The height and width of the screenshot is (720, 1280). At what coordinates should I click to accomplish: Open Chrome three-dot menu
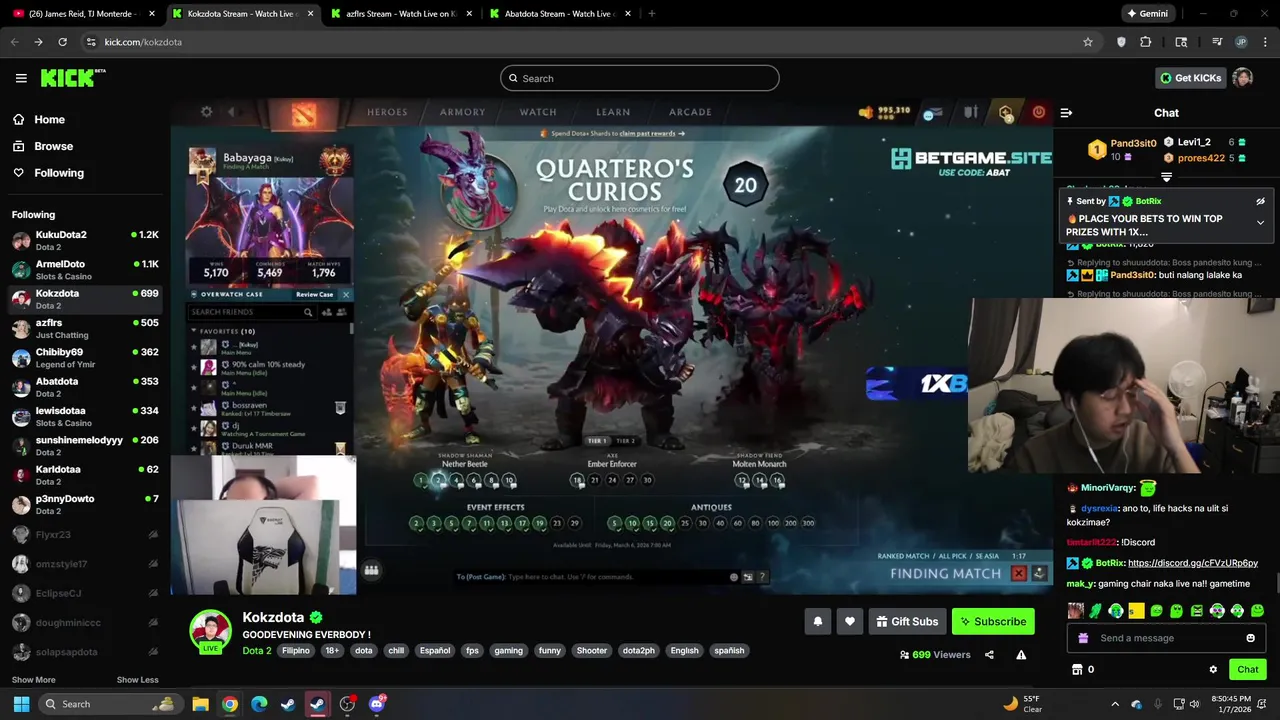[1265, 42]
